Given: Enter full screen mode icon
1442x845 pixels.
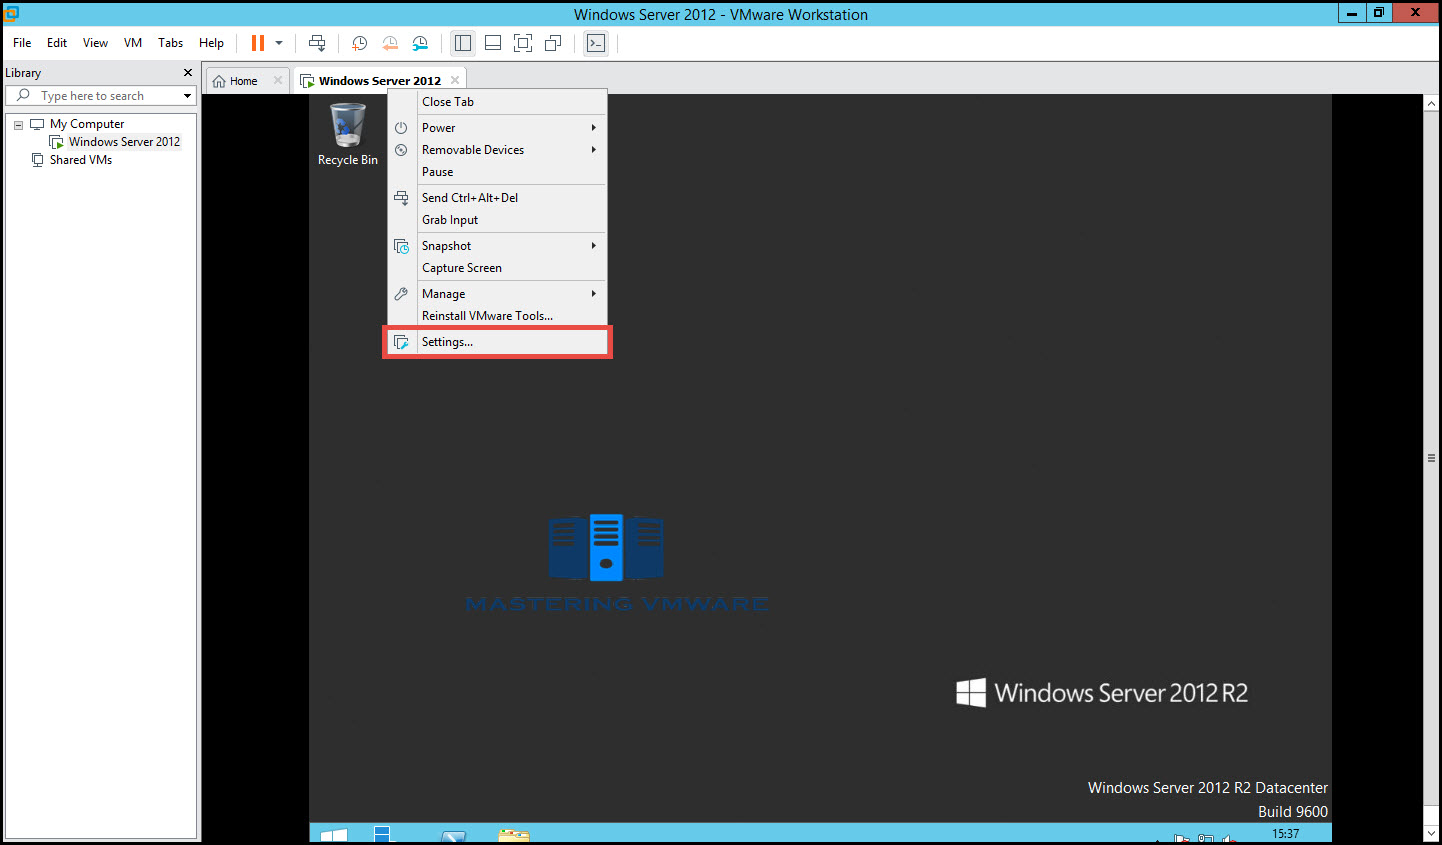Looking at the screenshot, I should [523, 43].
